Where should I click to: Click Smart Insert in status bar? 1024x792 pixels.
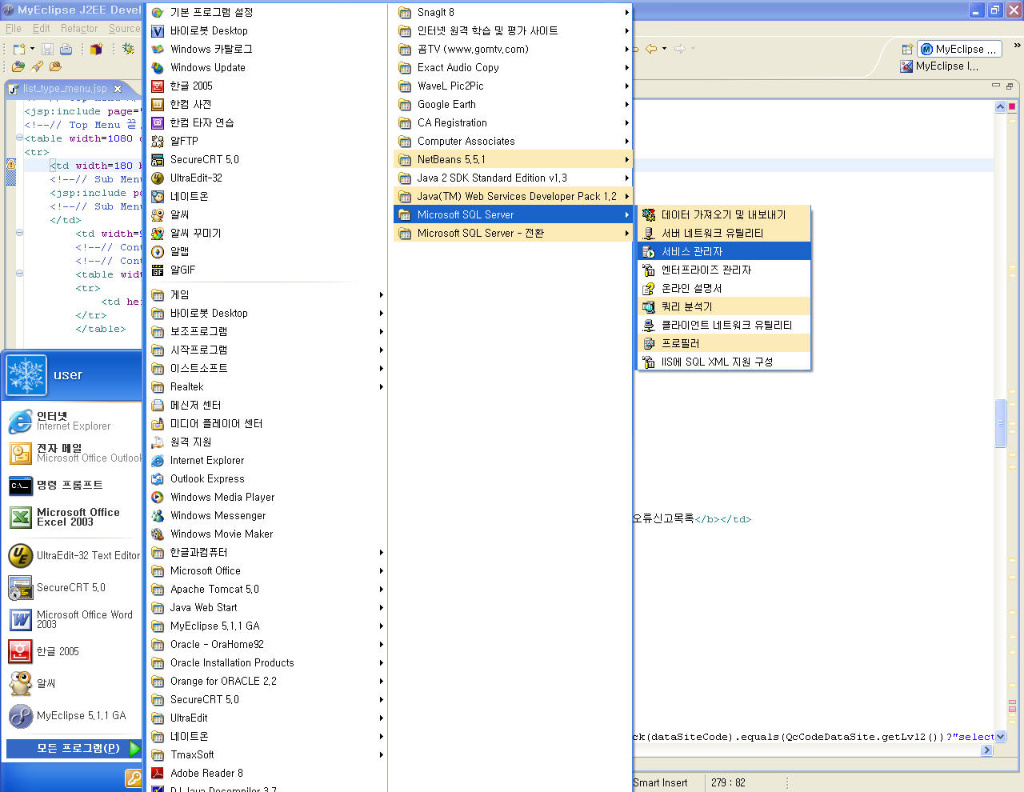(660, 782)
